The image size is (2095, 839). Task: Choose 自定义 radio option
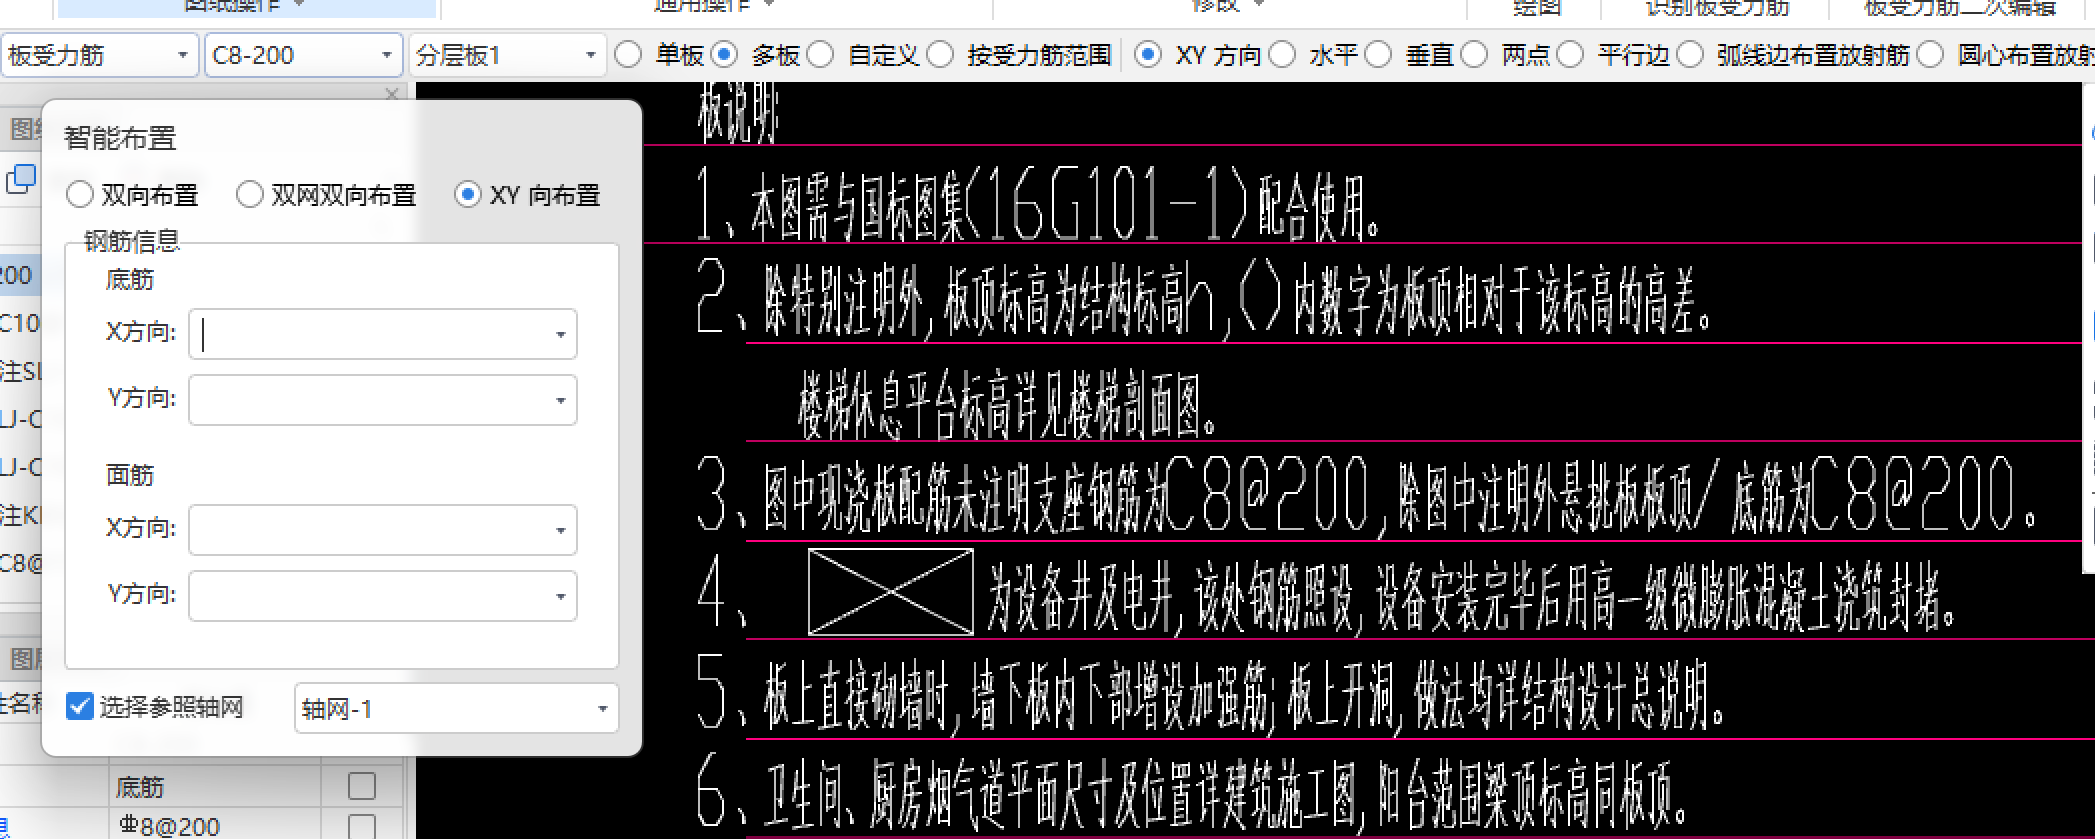click(x=820, y=55)
